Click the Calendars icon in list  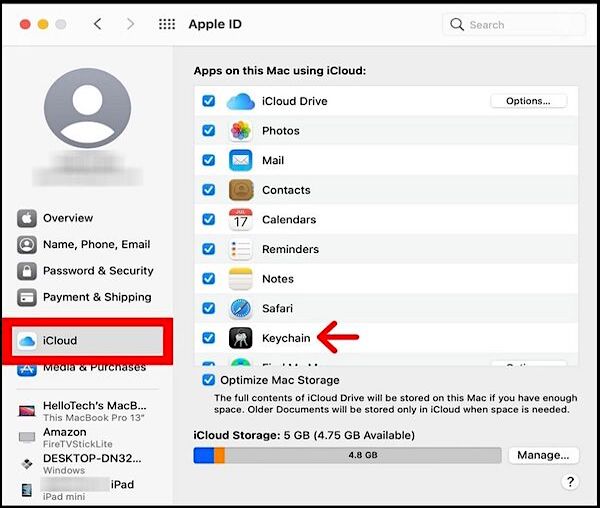(x=241, y=219)
